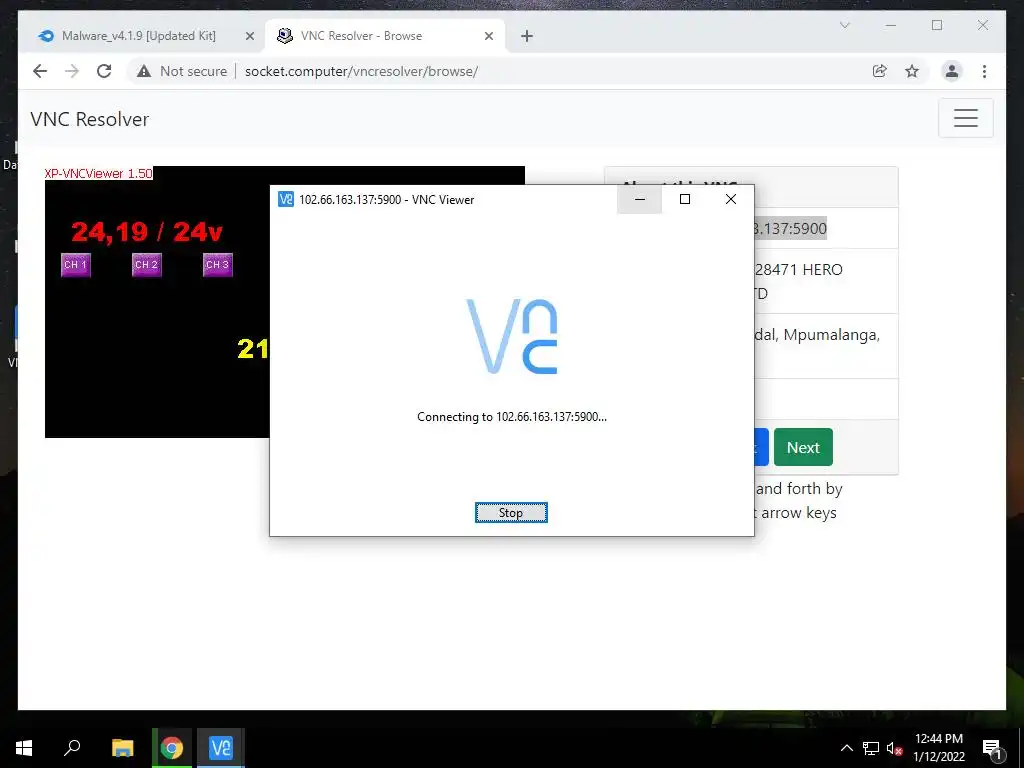Open the notification center icon
Image resolution: width=1024 pixels, height=768 pixels.
click(x=993, y=749)
